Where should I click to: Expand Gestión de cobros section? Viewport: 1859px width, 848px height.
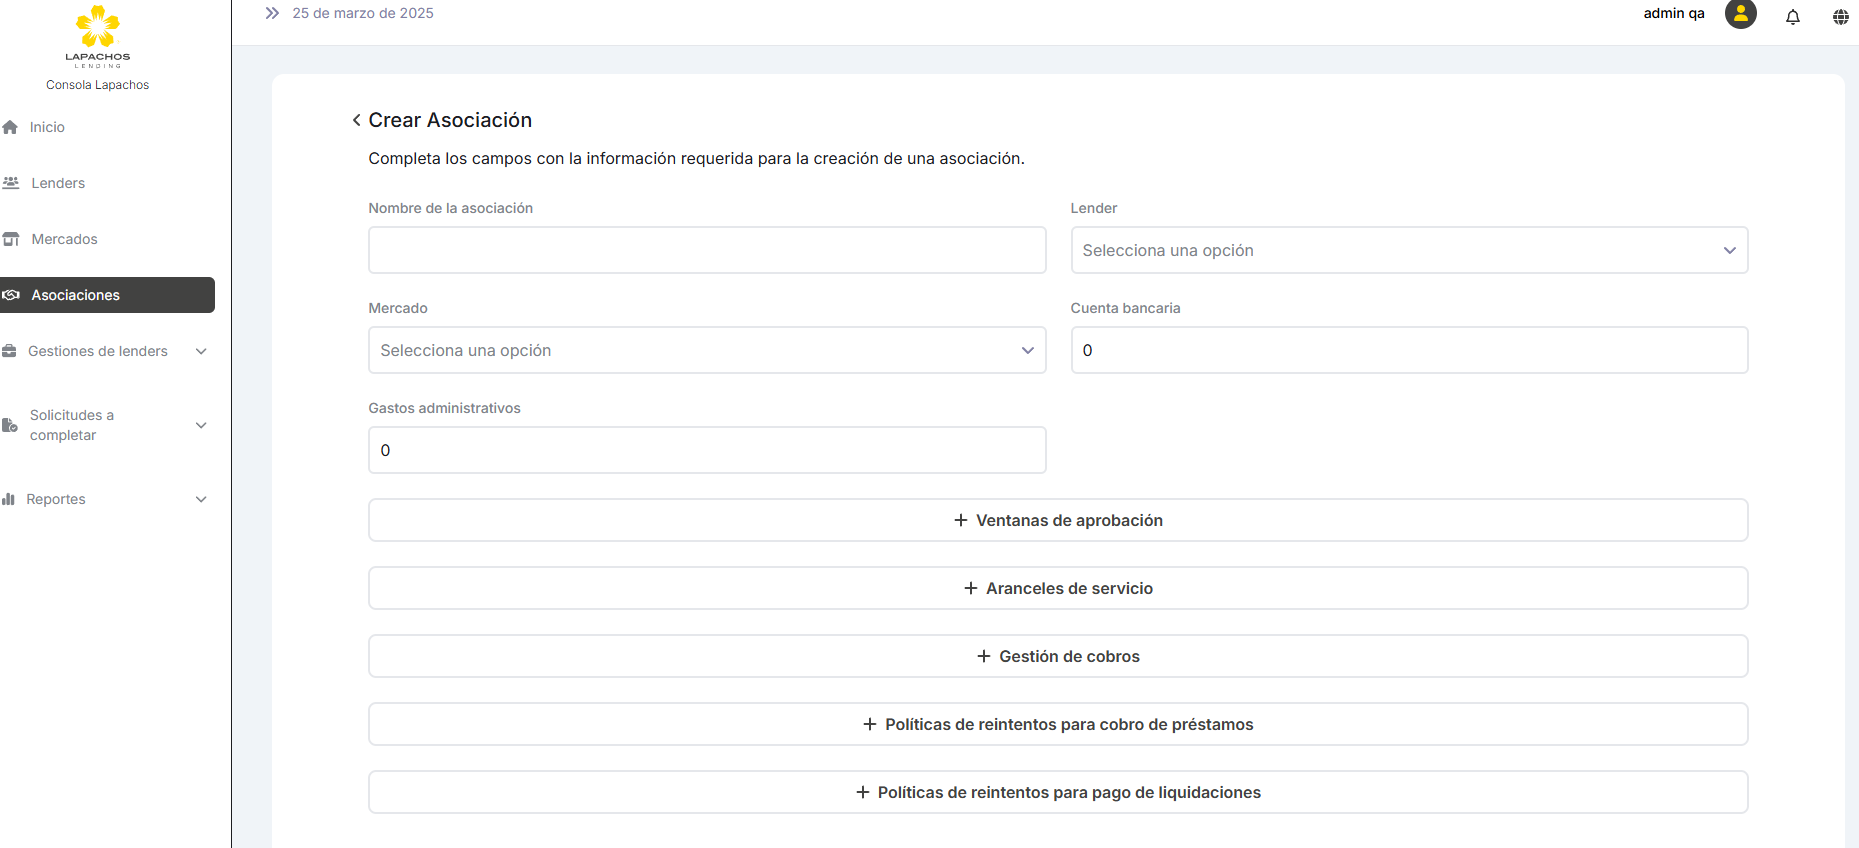click(x=1057, y=656)
